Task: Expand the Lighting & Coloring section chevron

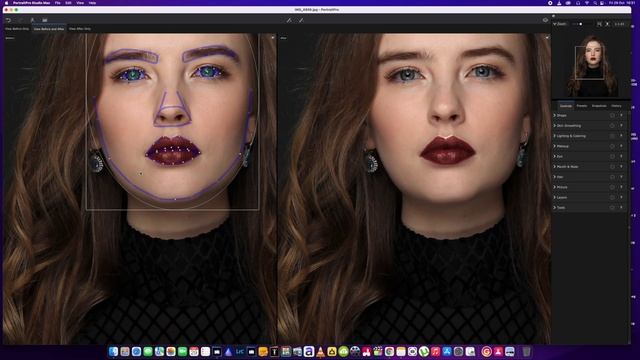Action: click(555, 136)
